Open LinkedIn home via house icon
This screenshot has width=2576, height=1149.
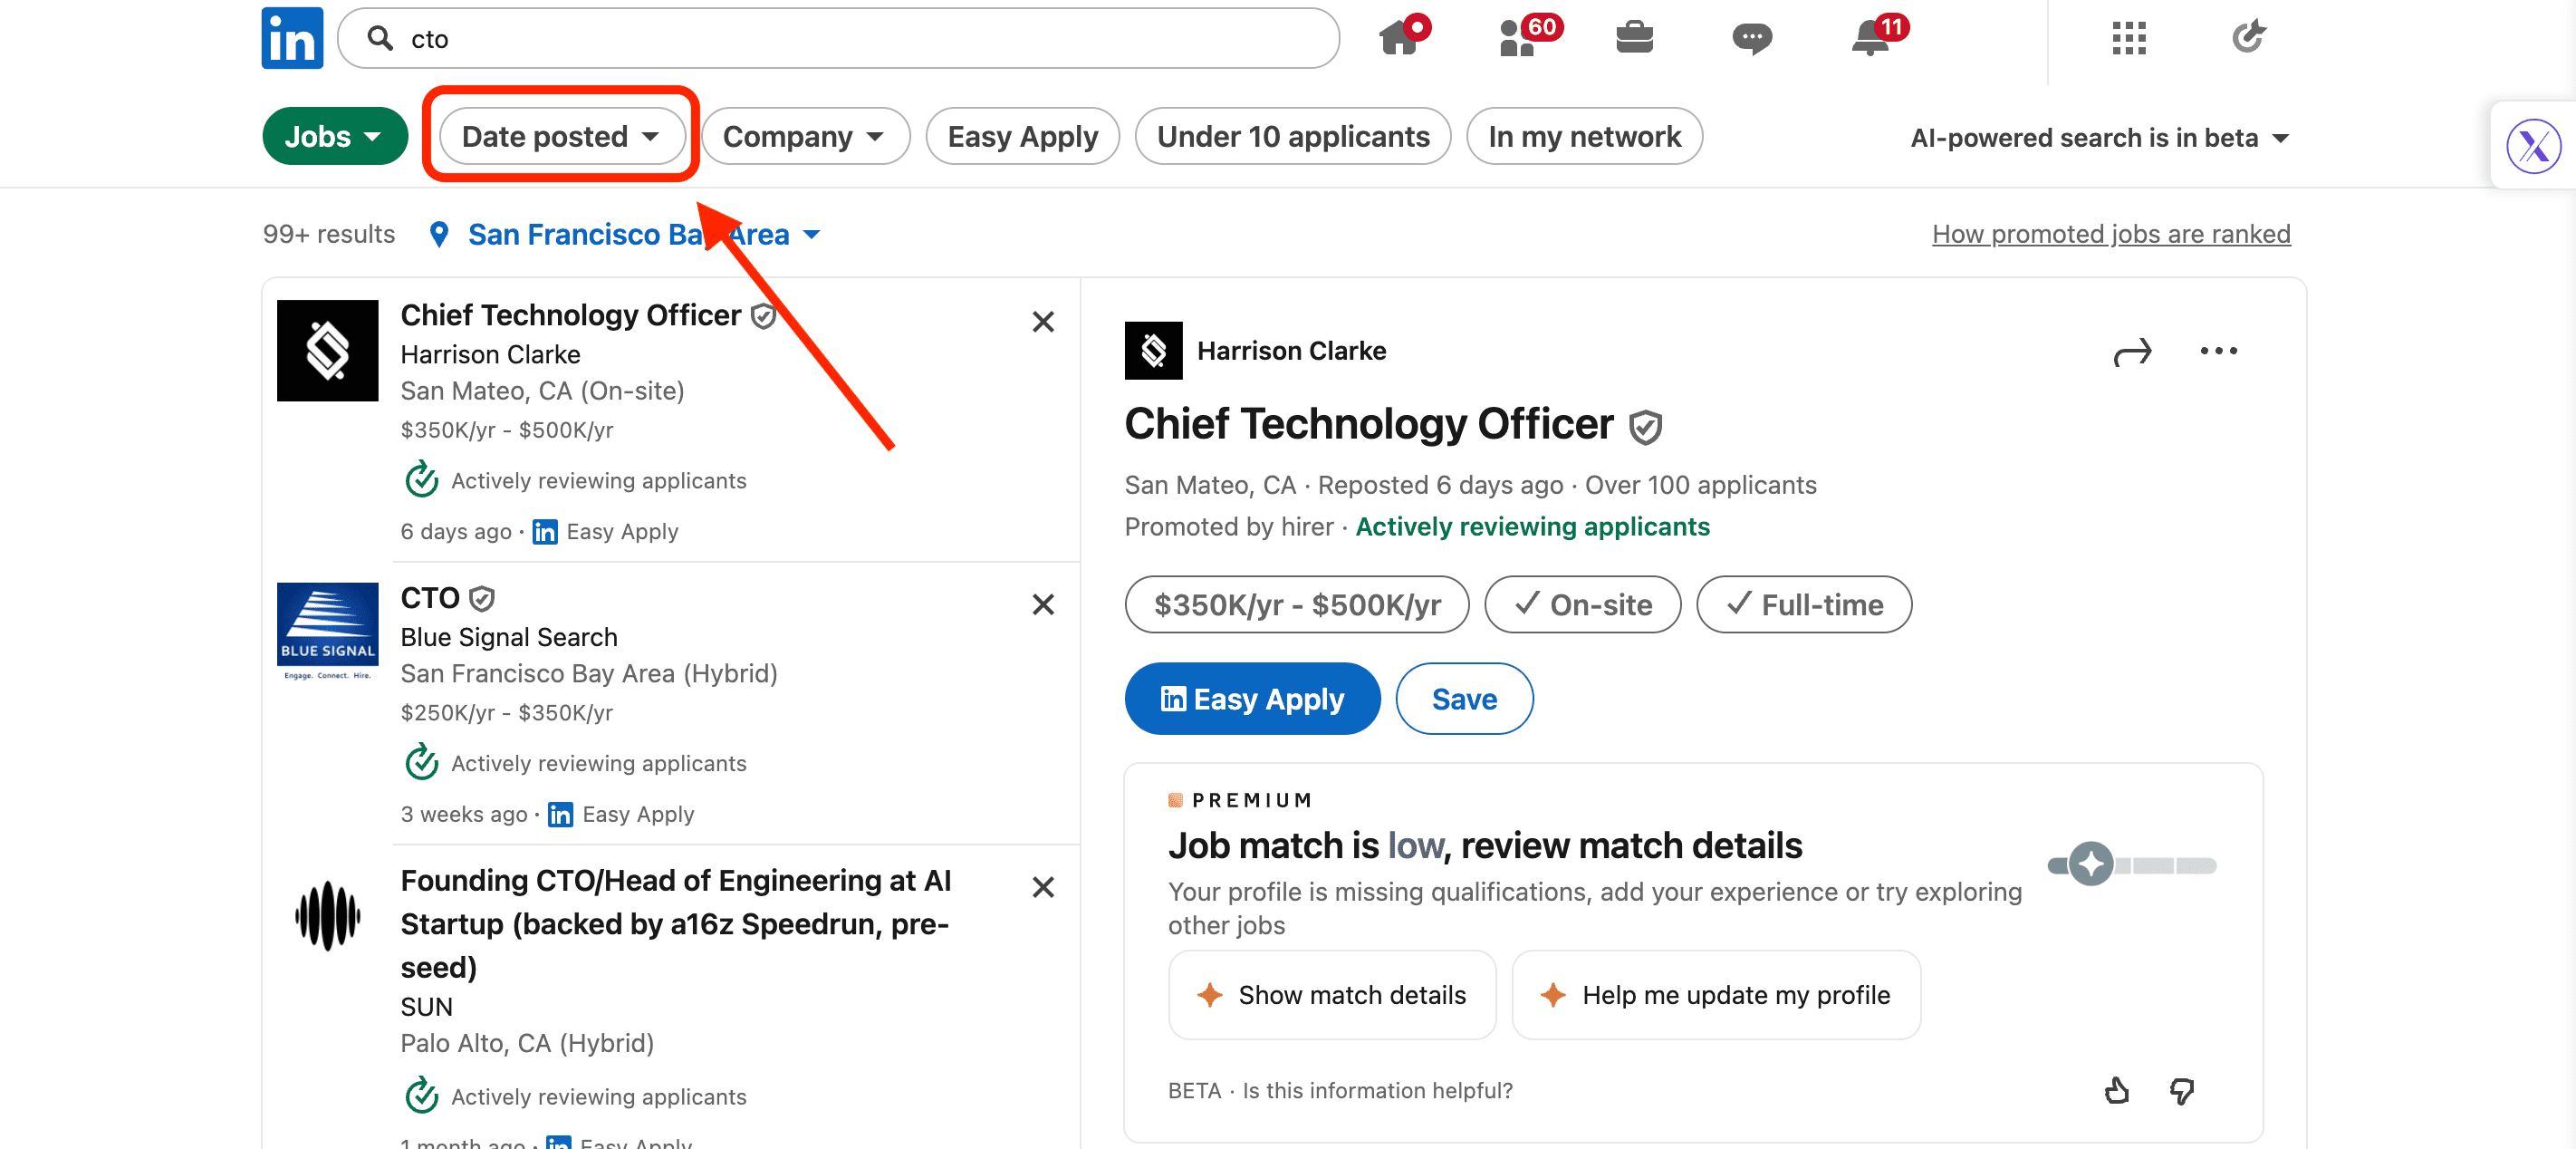click(1400, 38)
